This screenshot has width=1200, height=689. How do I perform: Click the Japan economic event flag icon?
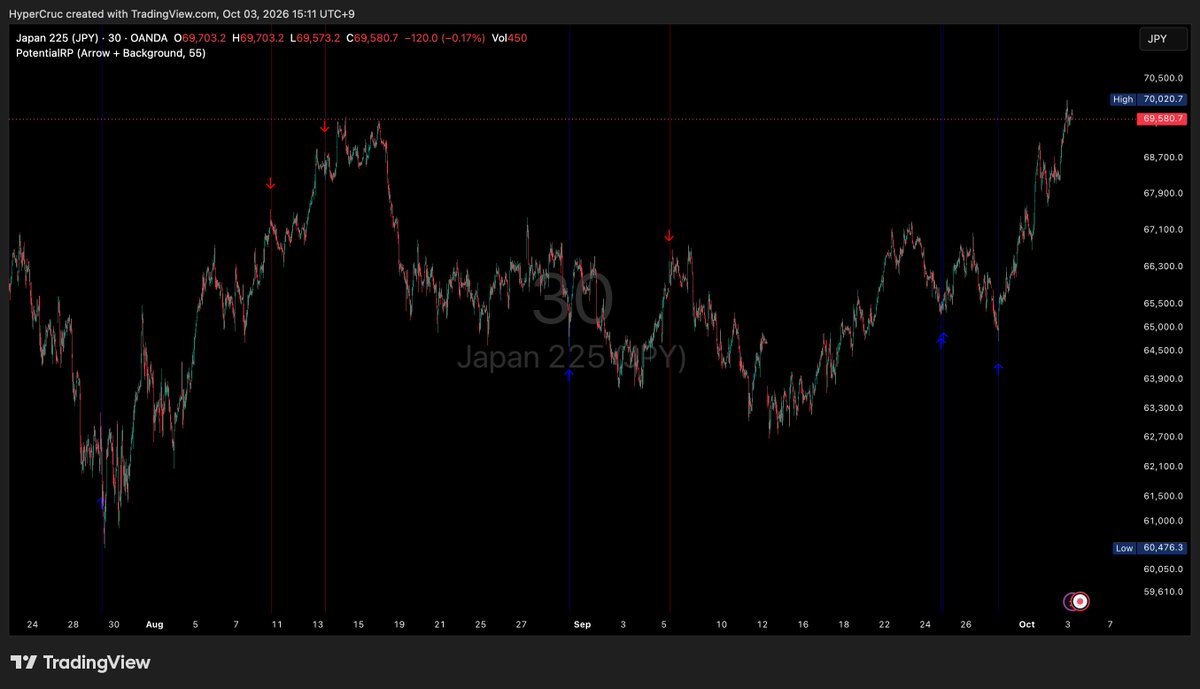(1080, 601)
